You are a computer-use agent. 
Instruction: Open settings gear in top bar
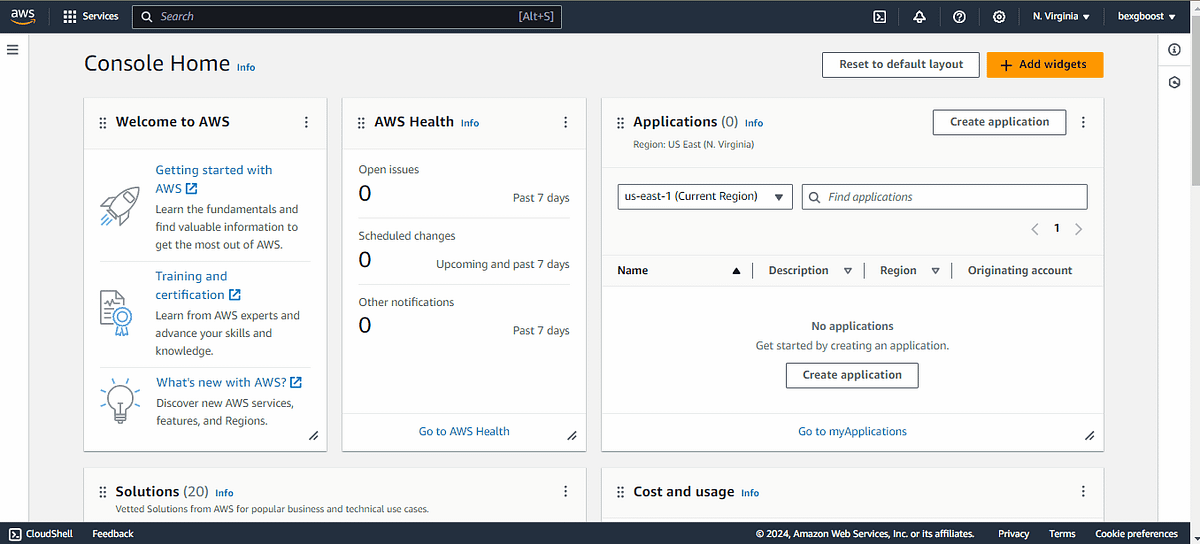pos(999,16)
